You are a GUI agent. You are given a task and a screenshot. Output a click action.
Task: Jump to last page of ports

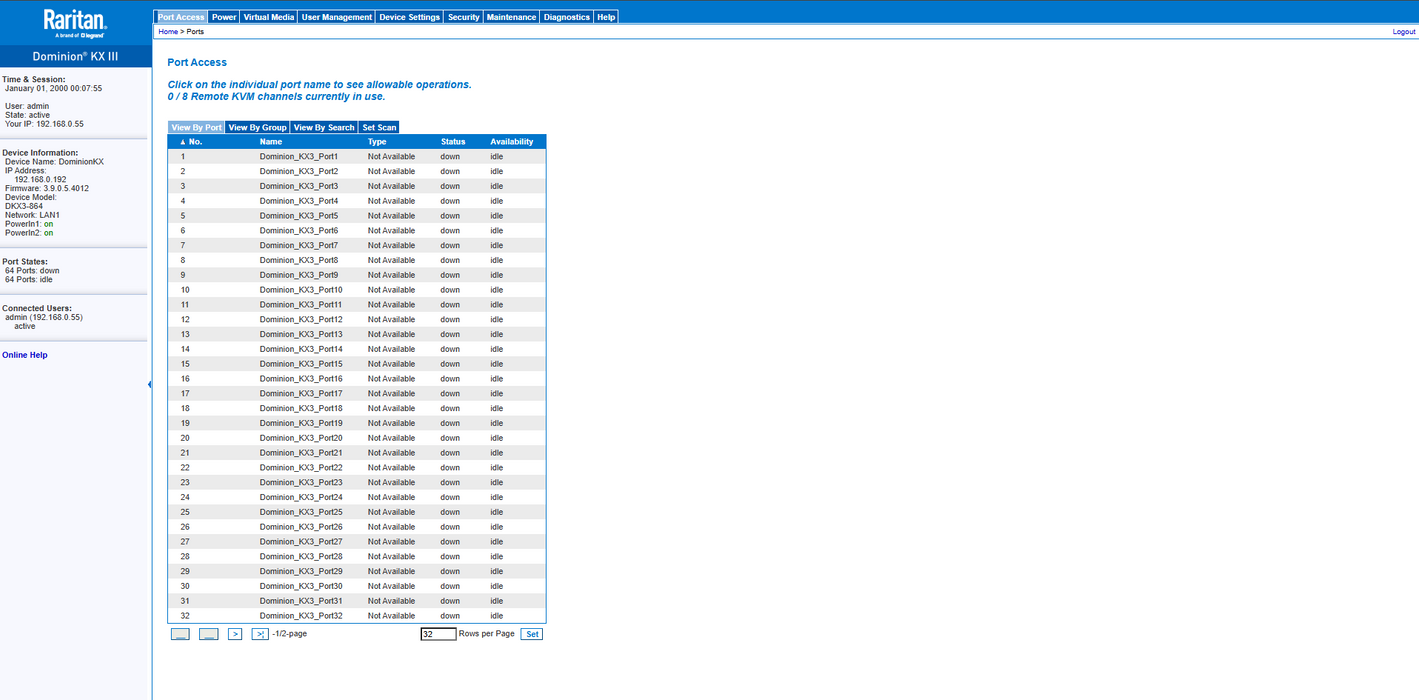[260, 634]
